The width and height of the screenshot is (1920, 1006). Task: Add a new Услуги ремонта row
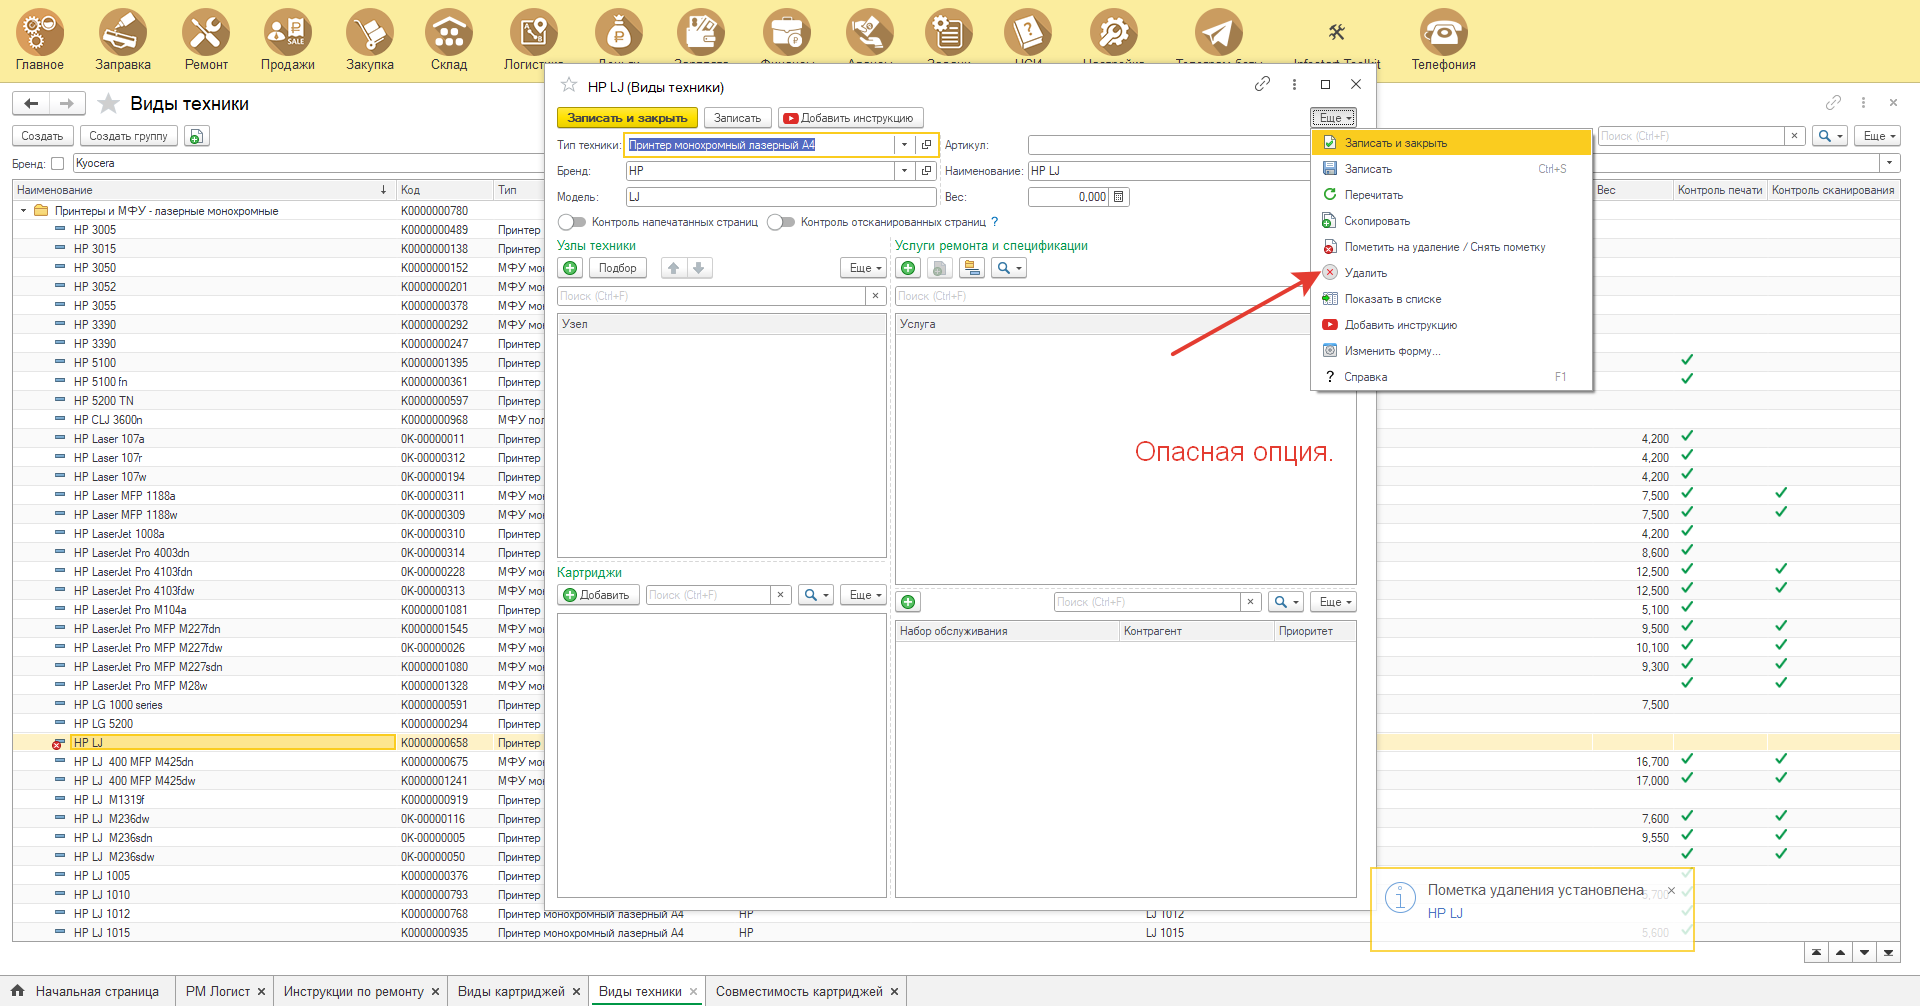click(x=908, y=268)
